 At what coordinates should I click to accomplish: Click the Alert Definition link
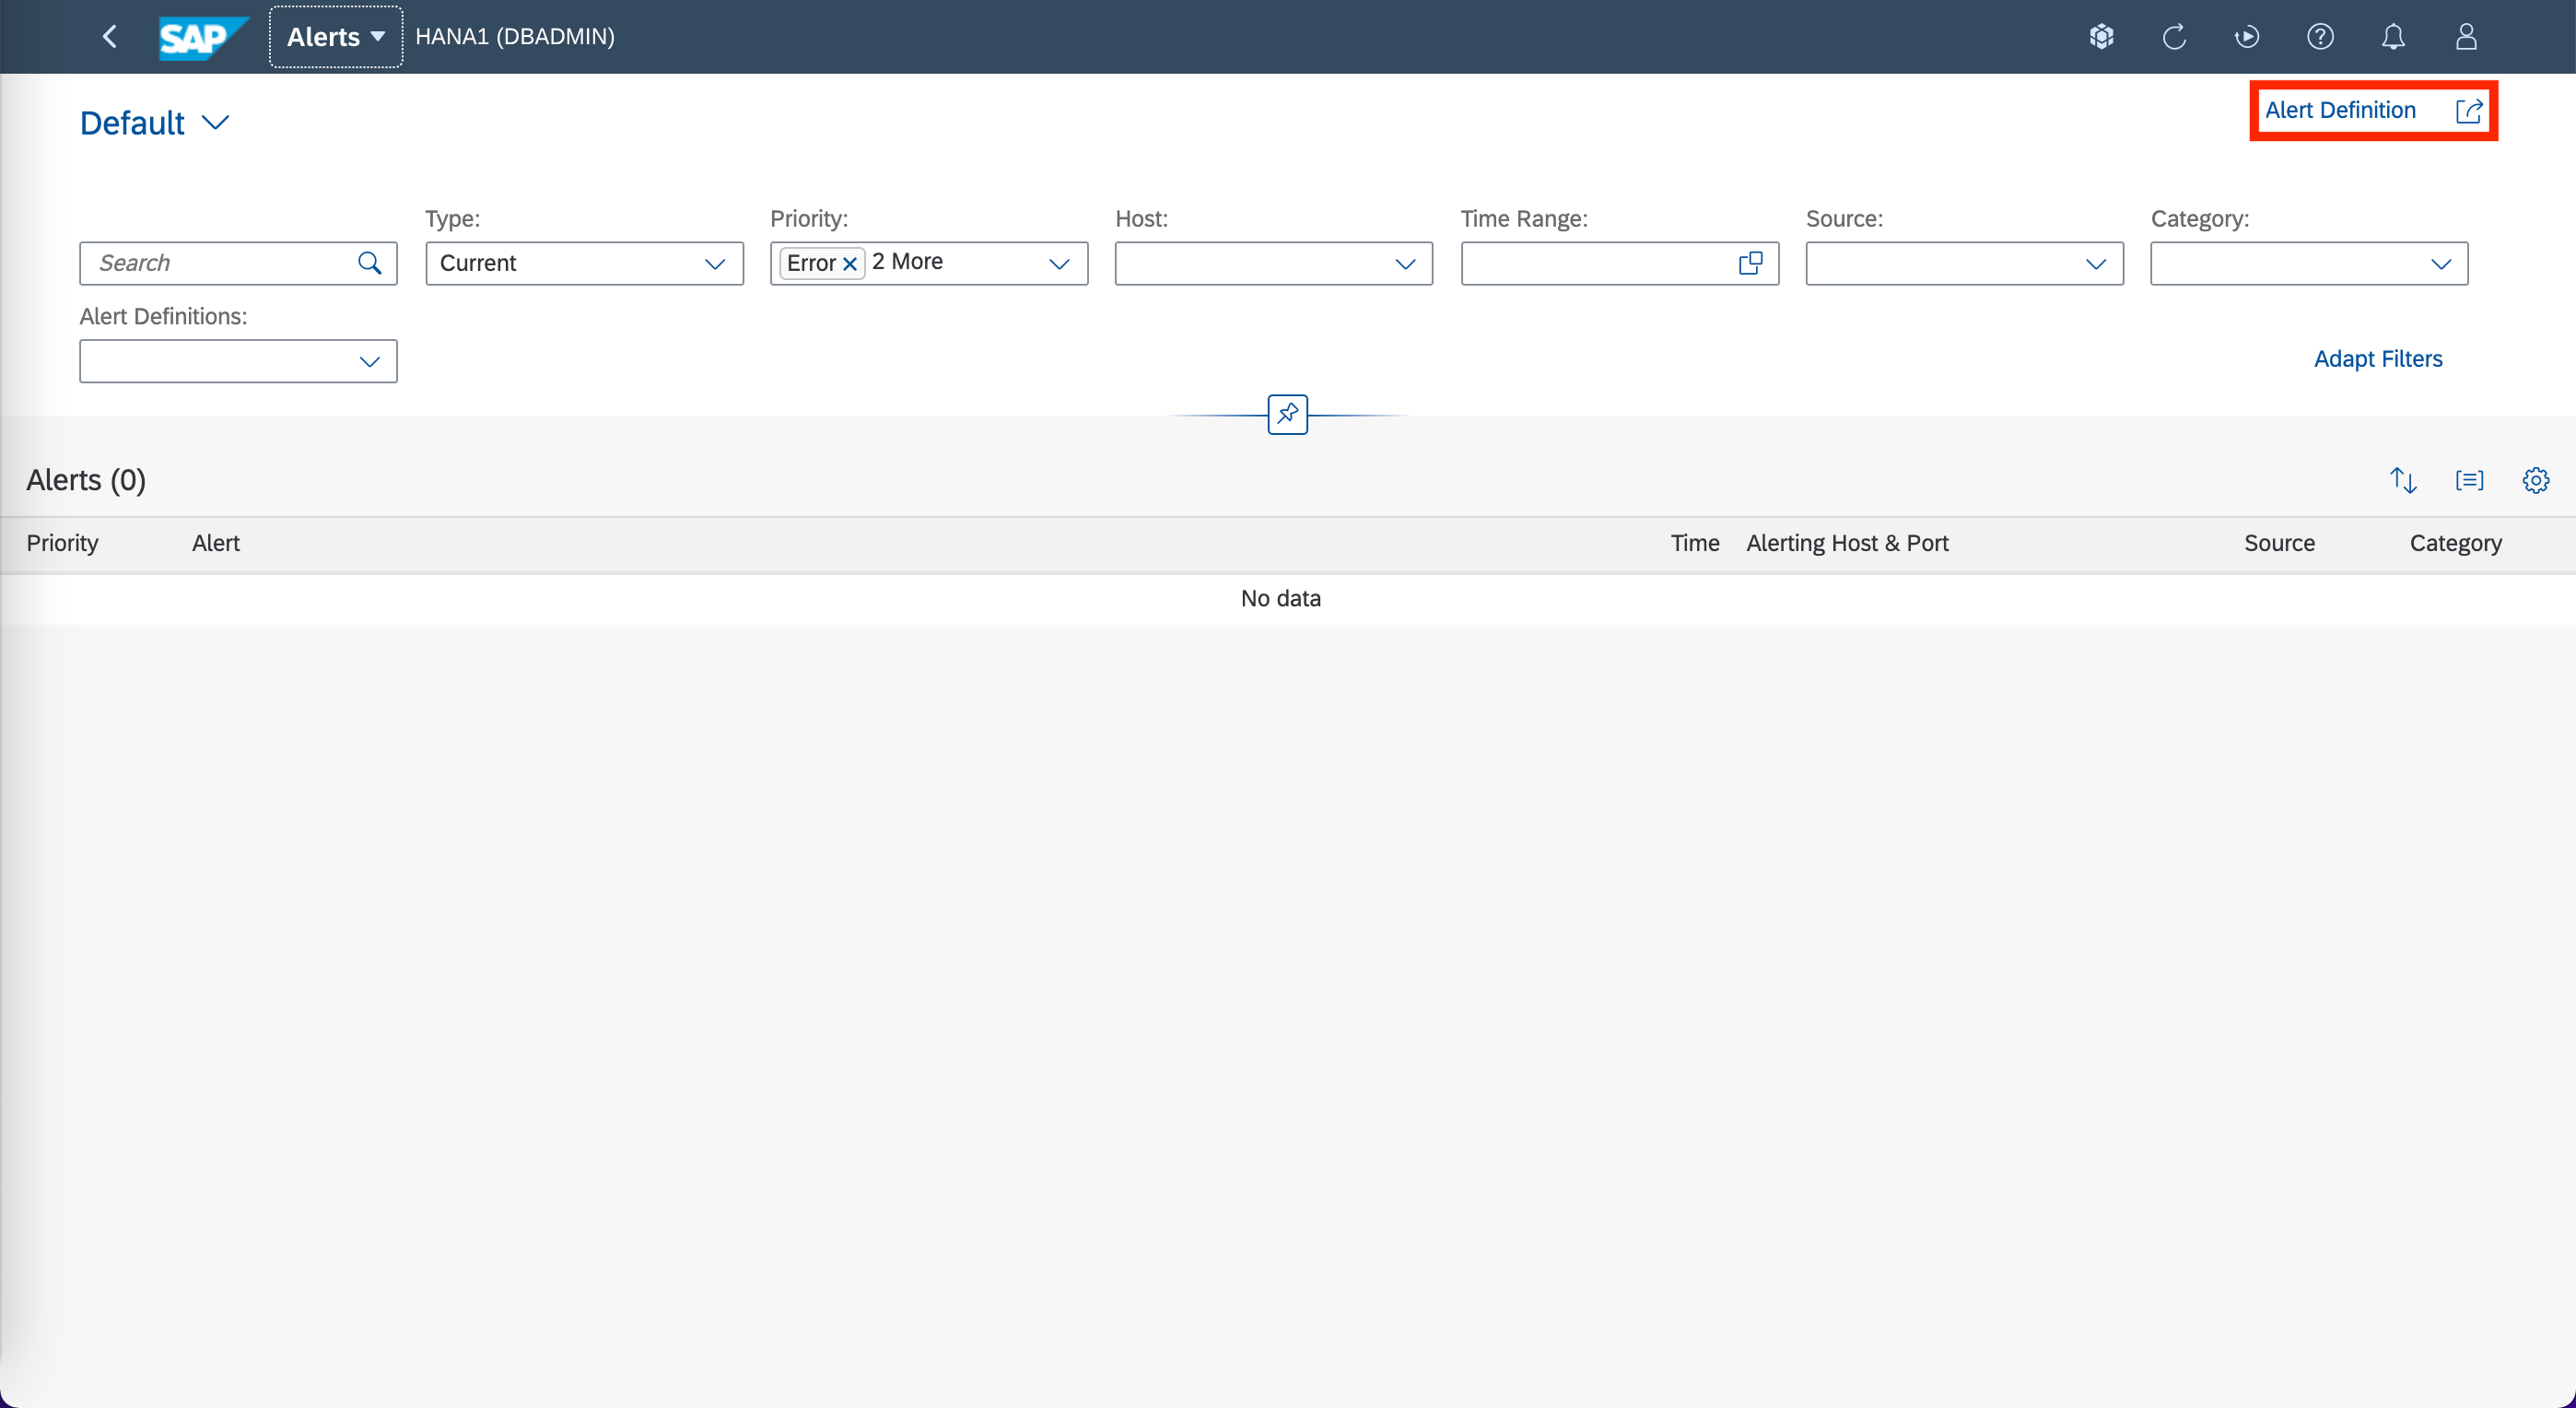pyautogui.click(x=2340, y=110)
